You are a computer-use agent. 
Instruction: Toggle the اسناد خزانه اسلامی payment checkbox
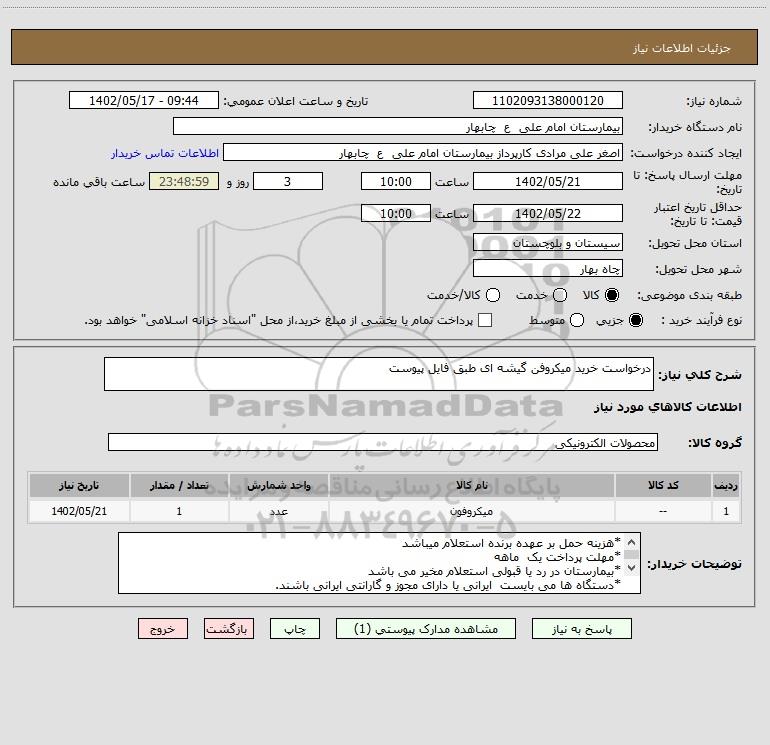click(485, 320)
